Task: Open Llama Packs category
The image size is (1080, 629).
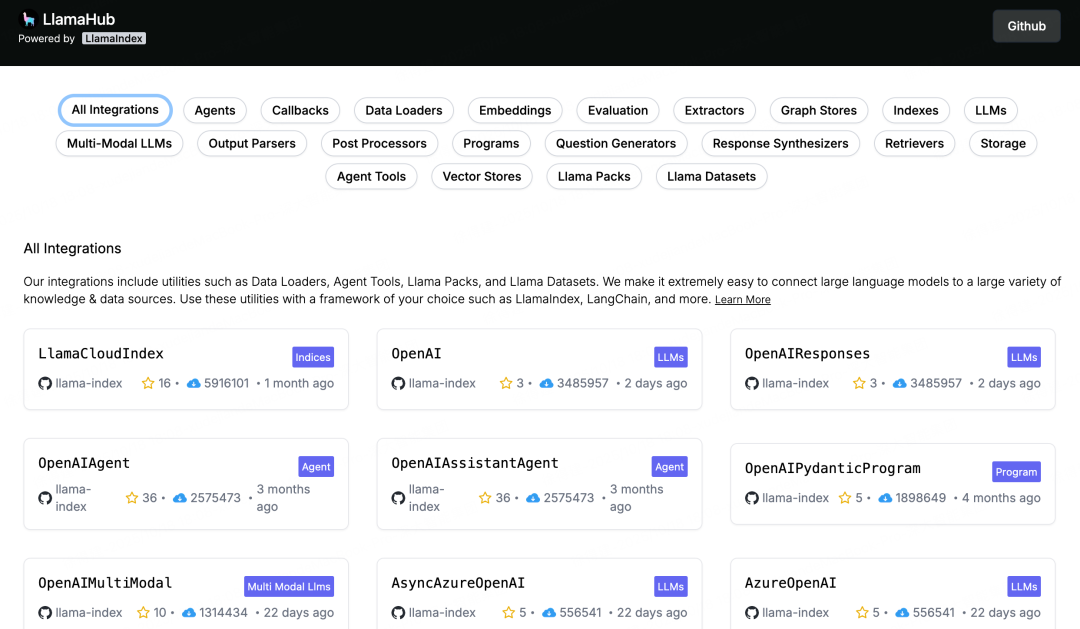Action: pos(594,176)
